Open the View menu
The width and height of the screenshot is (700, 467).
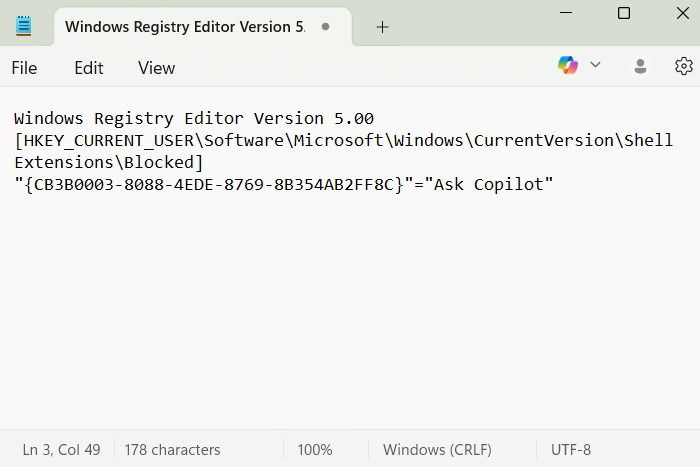pos(156,68)
